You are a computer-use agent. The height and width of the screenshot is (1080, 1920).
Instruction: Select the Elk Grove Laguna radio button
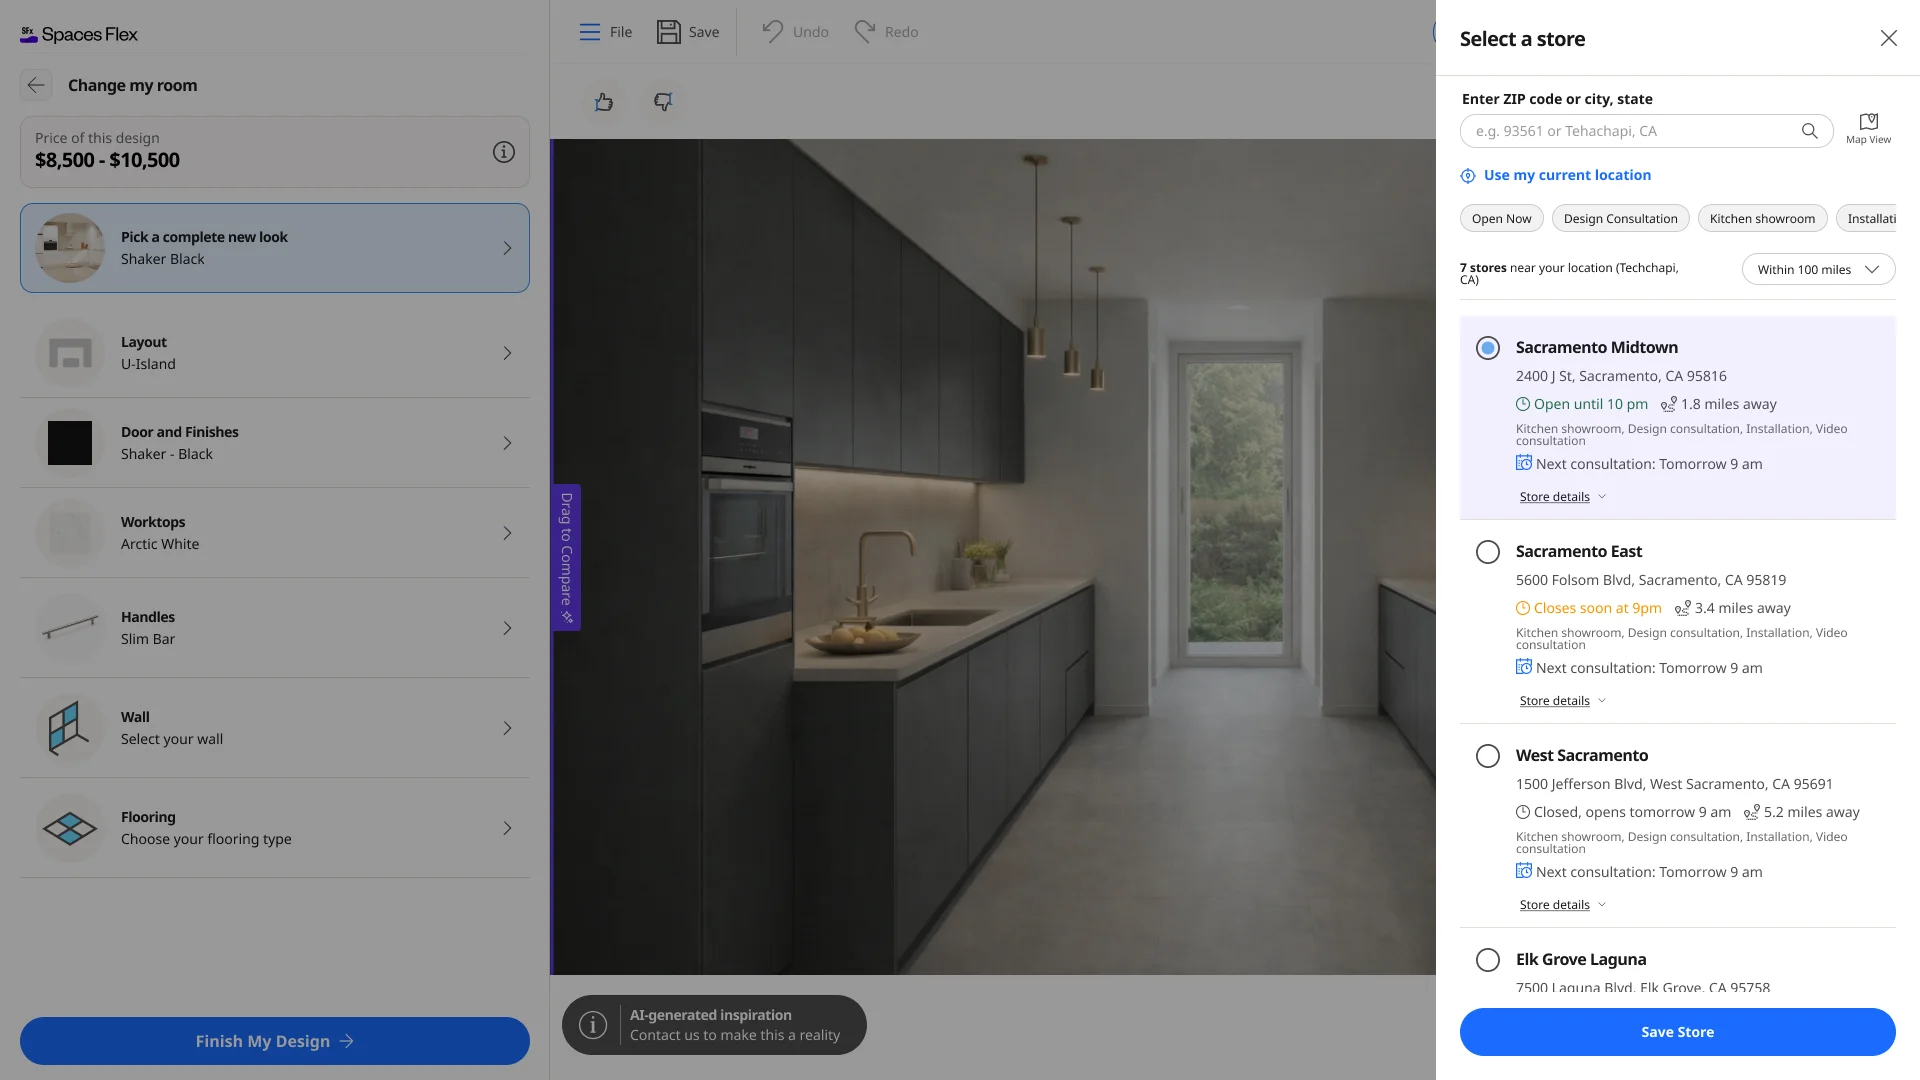pos(1488,960)
